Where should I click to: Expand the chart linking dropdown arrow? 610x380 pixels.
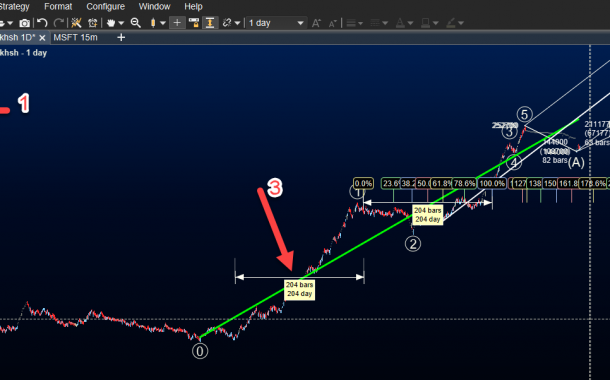pos(237,23)
